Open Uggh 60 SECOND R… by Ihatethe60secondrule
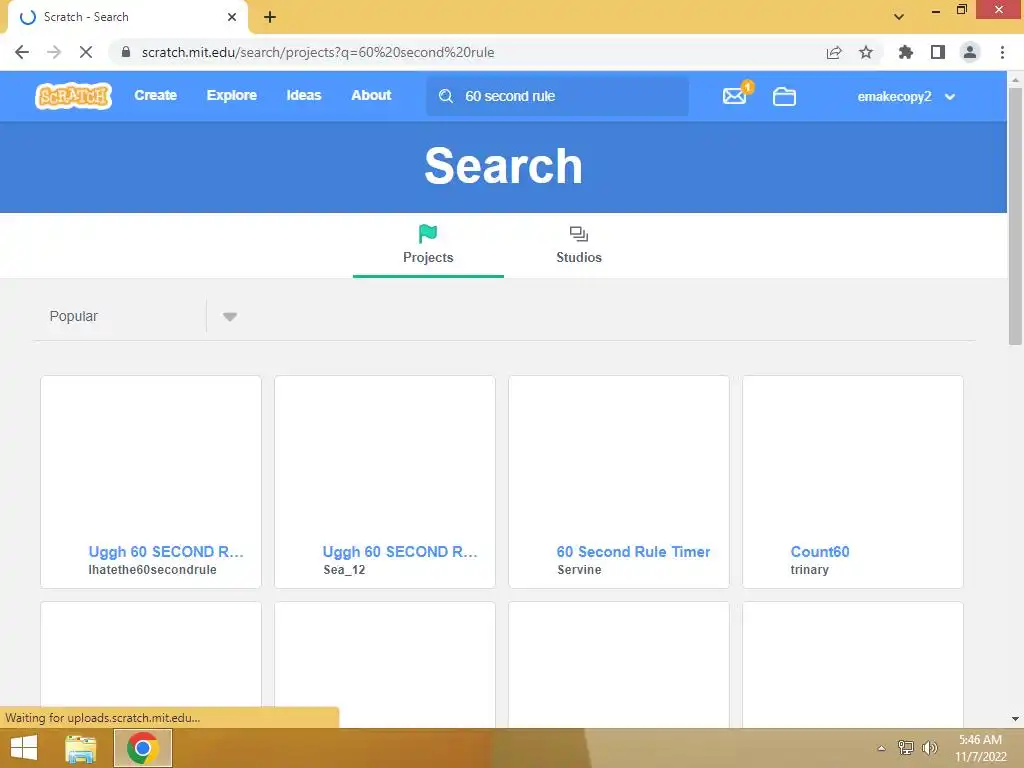The width and height of the screenshot is (1024, 768). click(166, 552)
